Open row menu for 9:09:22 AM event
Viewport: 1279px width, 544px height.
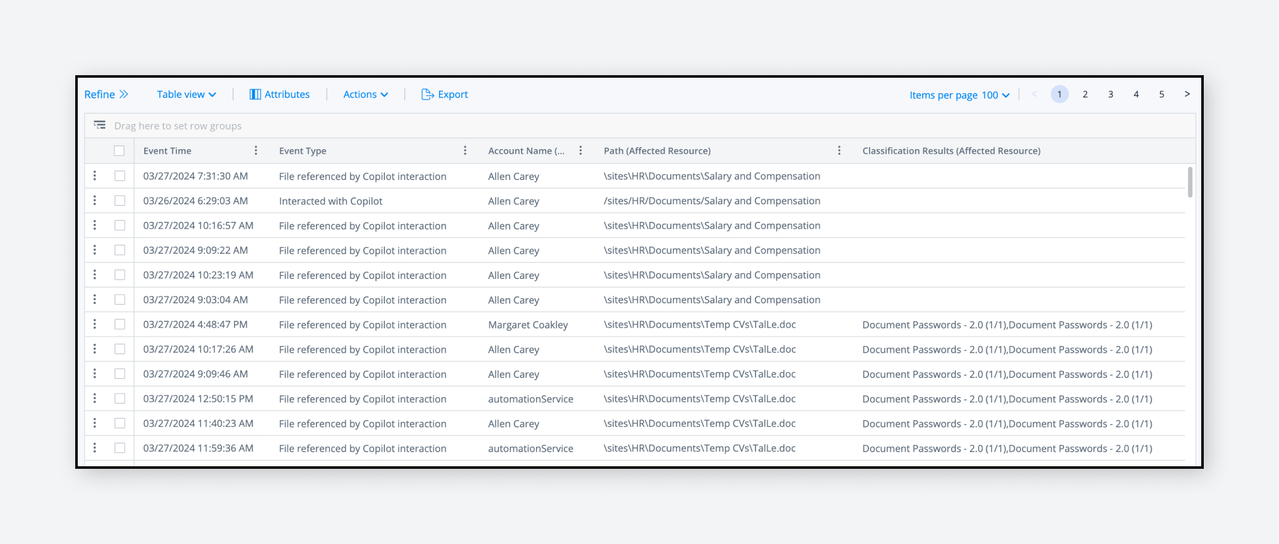(95, 250)
